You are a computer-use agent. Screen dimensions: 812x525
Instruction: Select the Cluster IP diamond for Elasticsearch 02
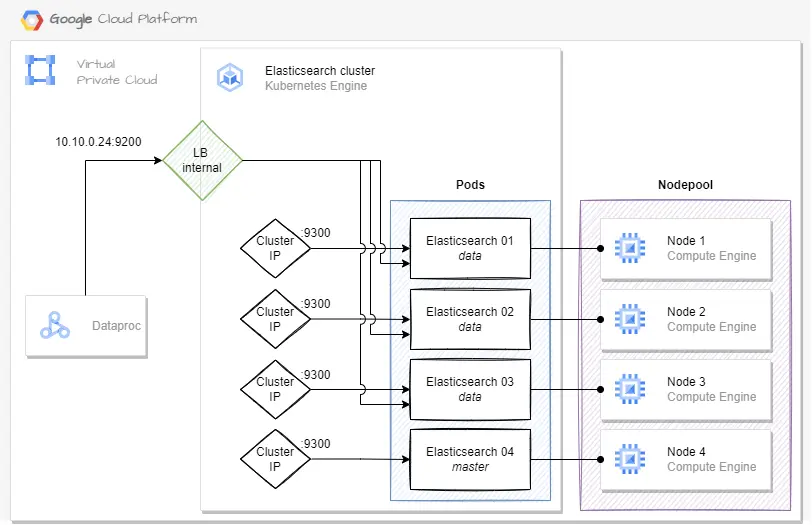pos(276,319)
